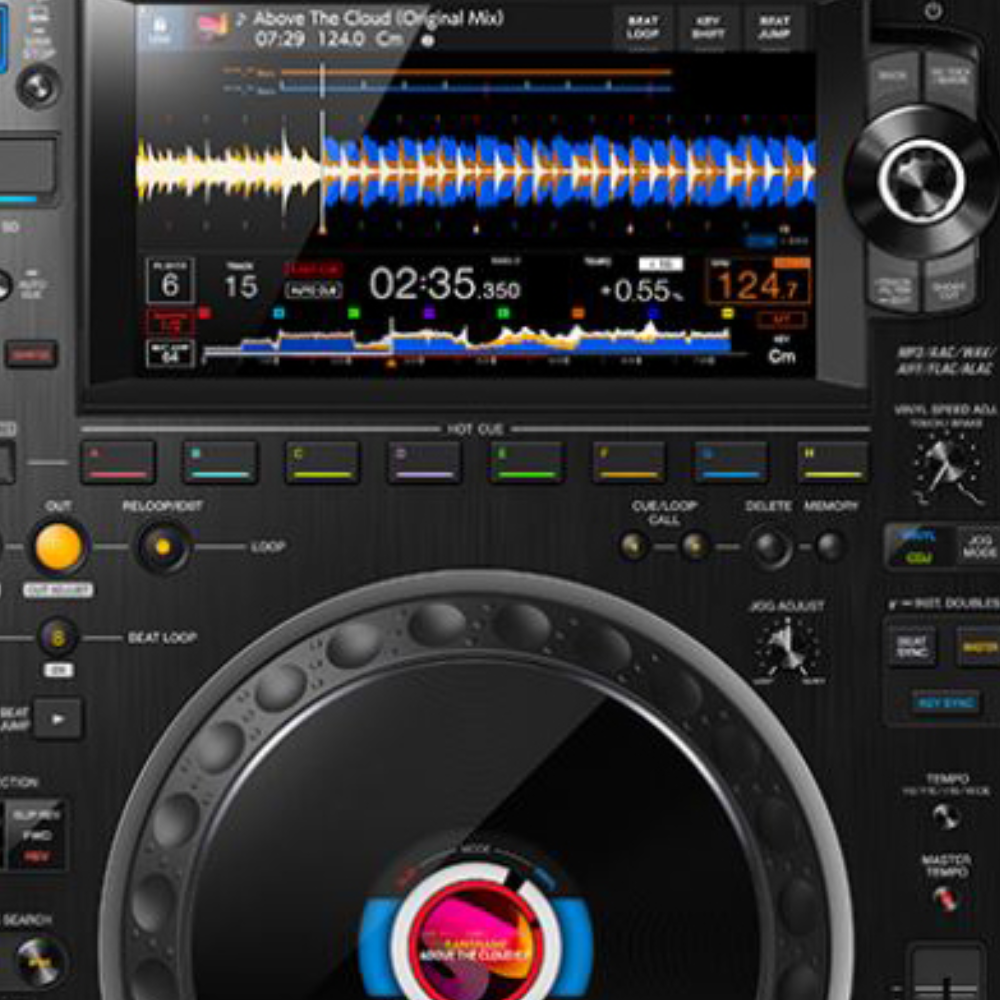Toggle the BEAT SYNC button
Viewport: 1000px width, 1000px height.
pos(912,647)
